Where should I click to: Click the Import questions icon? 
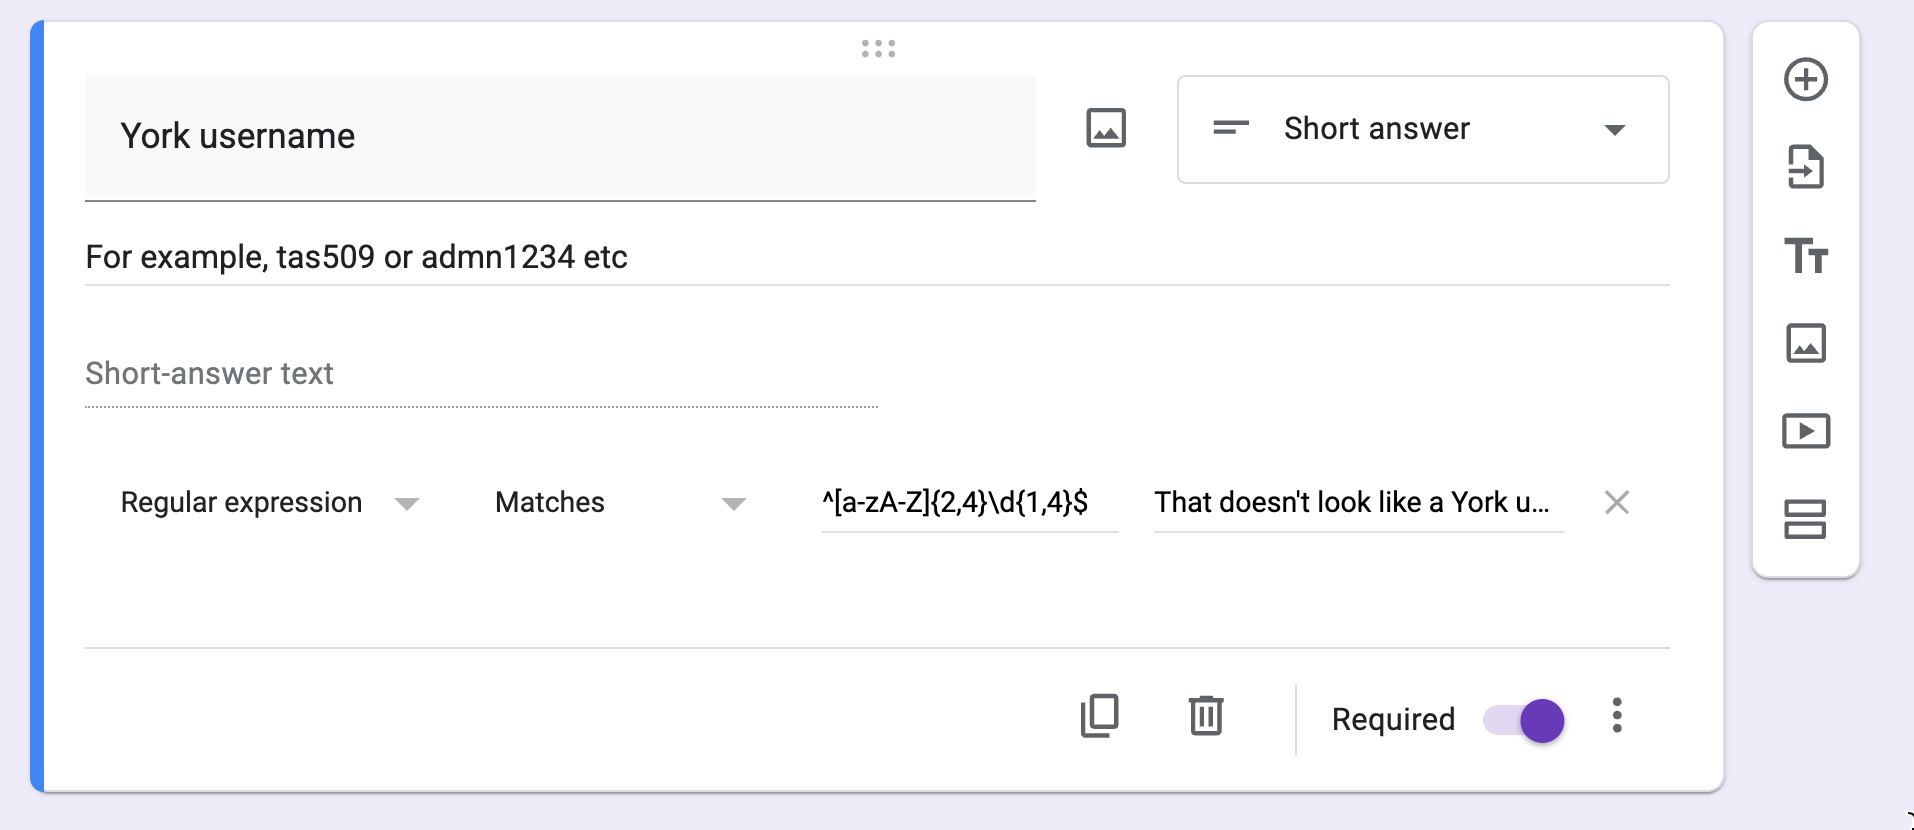tap(1805, 167)
